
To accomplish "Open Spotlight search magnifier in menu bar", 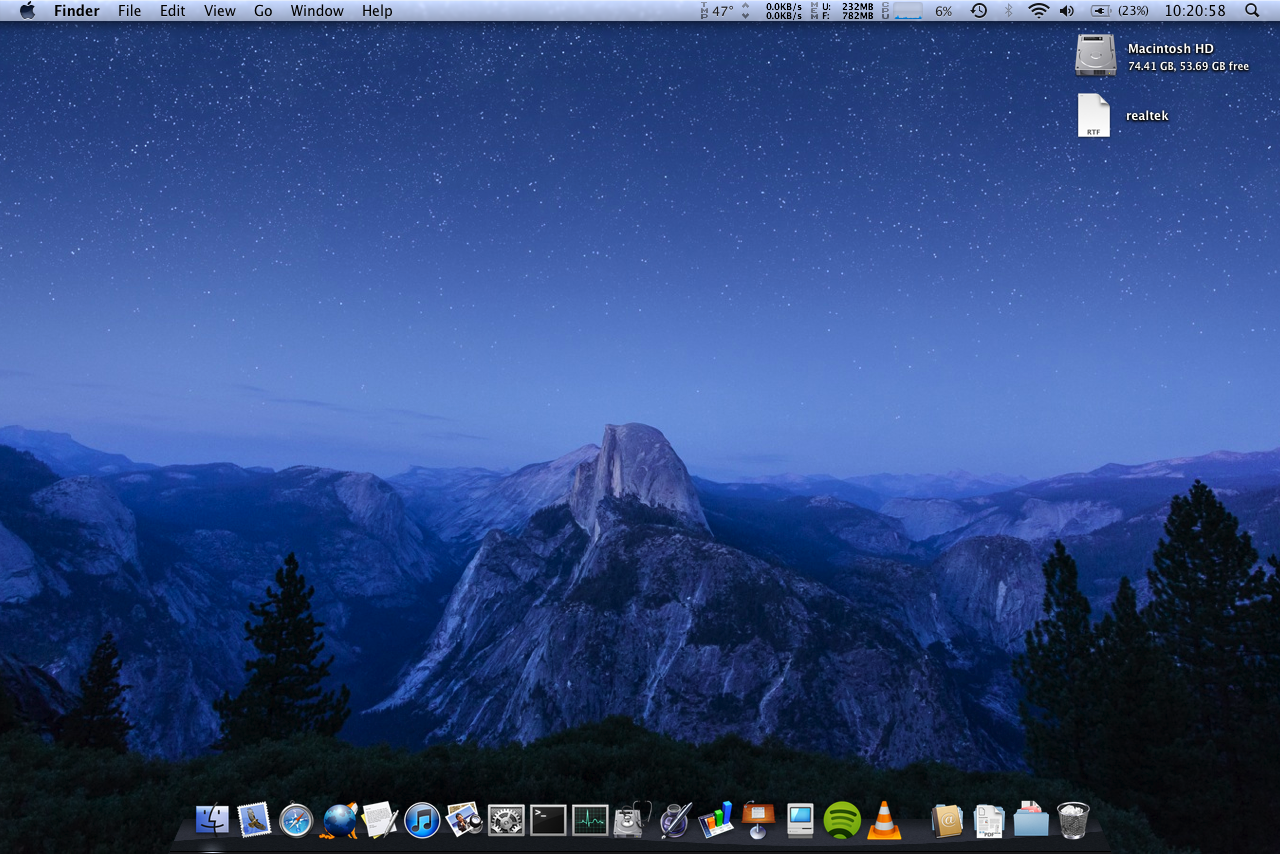I will [x=1252, y=10].
